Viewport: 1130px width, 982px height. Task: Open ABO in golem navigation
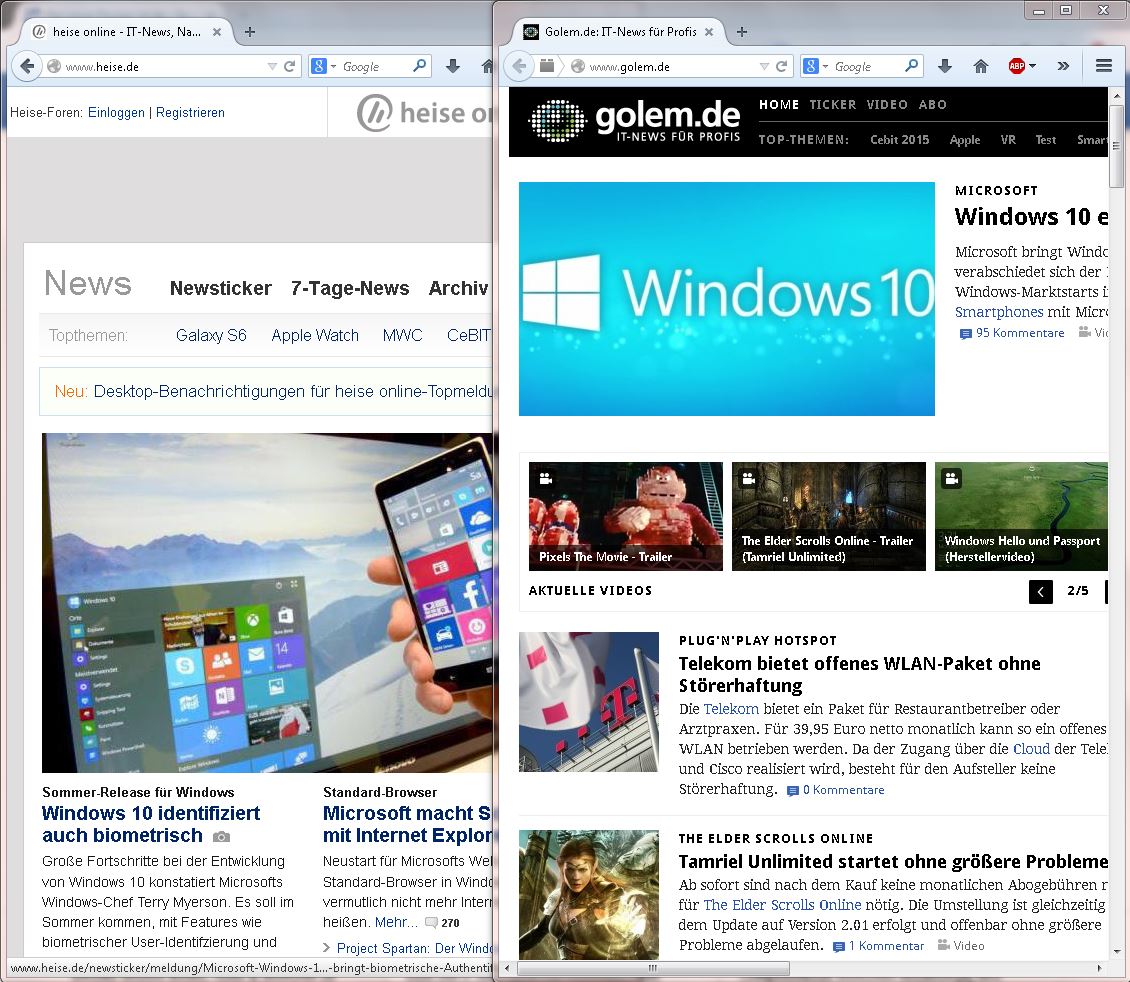coord(933,104)
